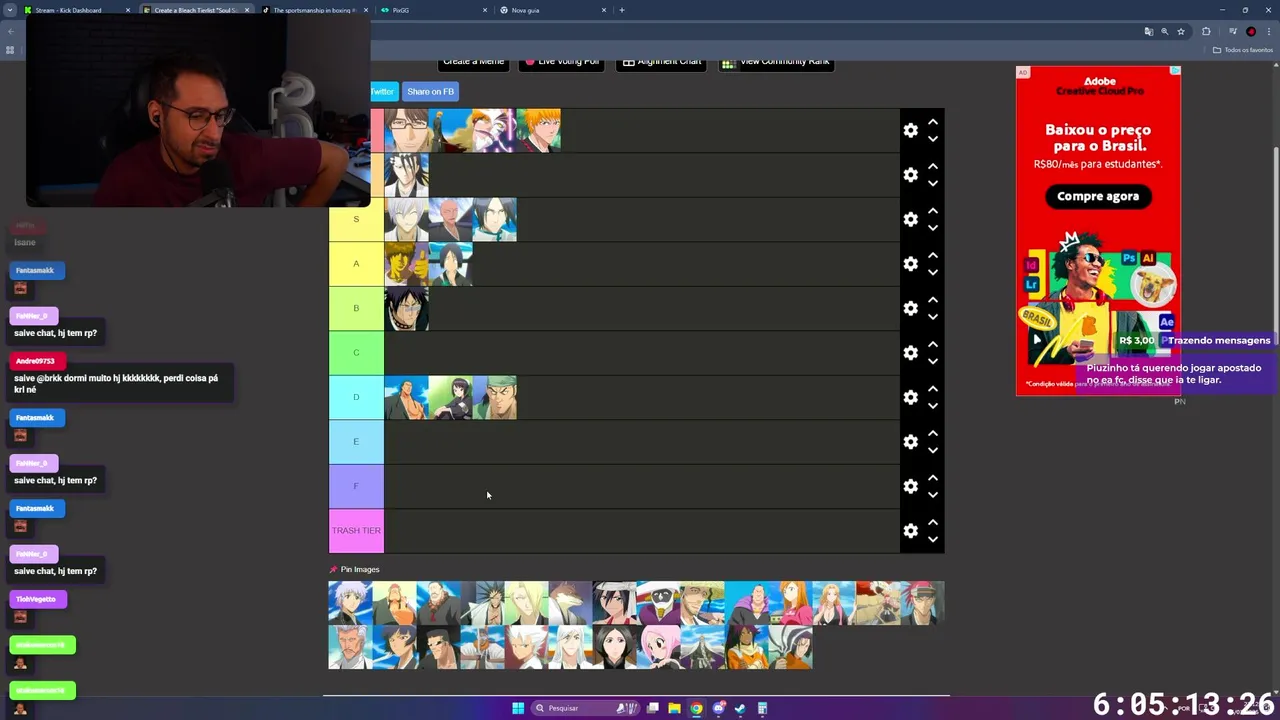Screen dimensions: 1280x720
Task: Open settings gear for the TRASH TIER row
Action: (910, 531)
